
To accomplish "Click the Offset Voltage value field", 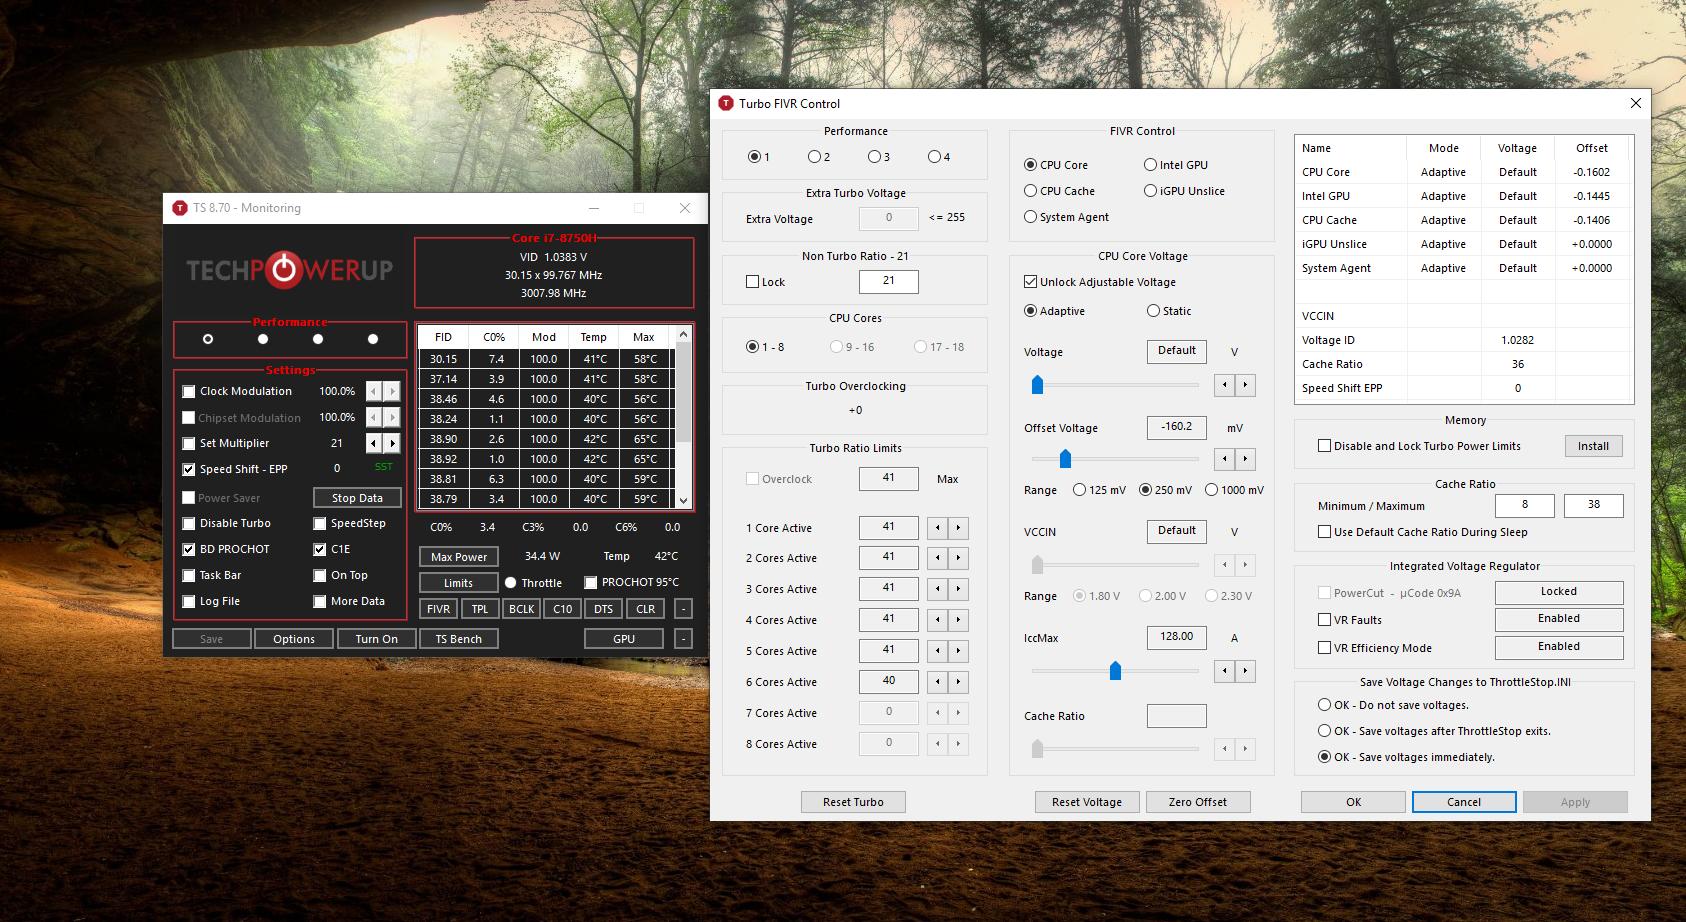I will click(1176, 427).
